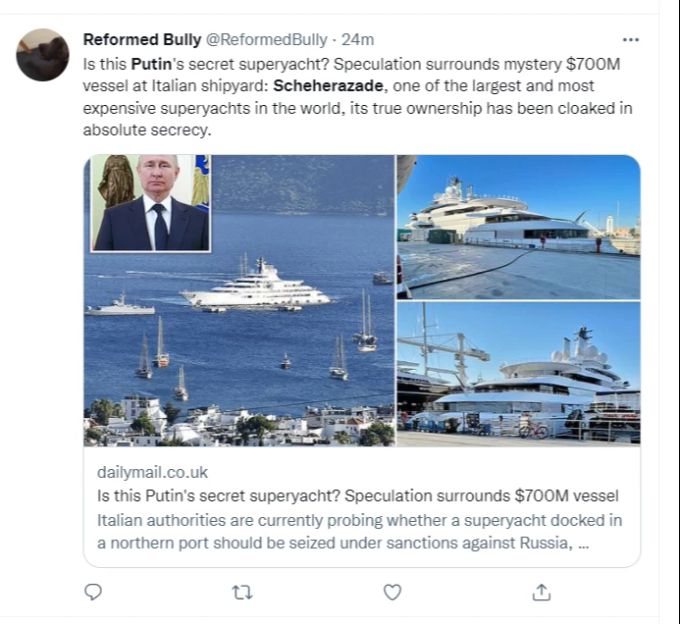
Task: Click the Putin portrait inset photo
Action: tap(150, 203)
